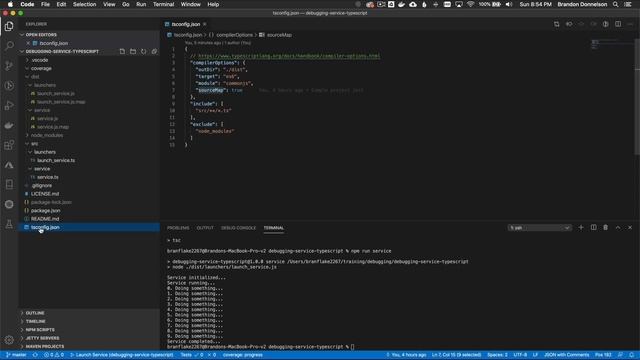The width and height of the screenshot is (640, 360).
Task: Click the feedback icon in the status bar
Action: [620, 355]
